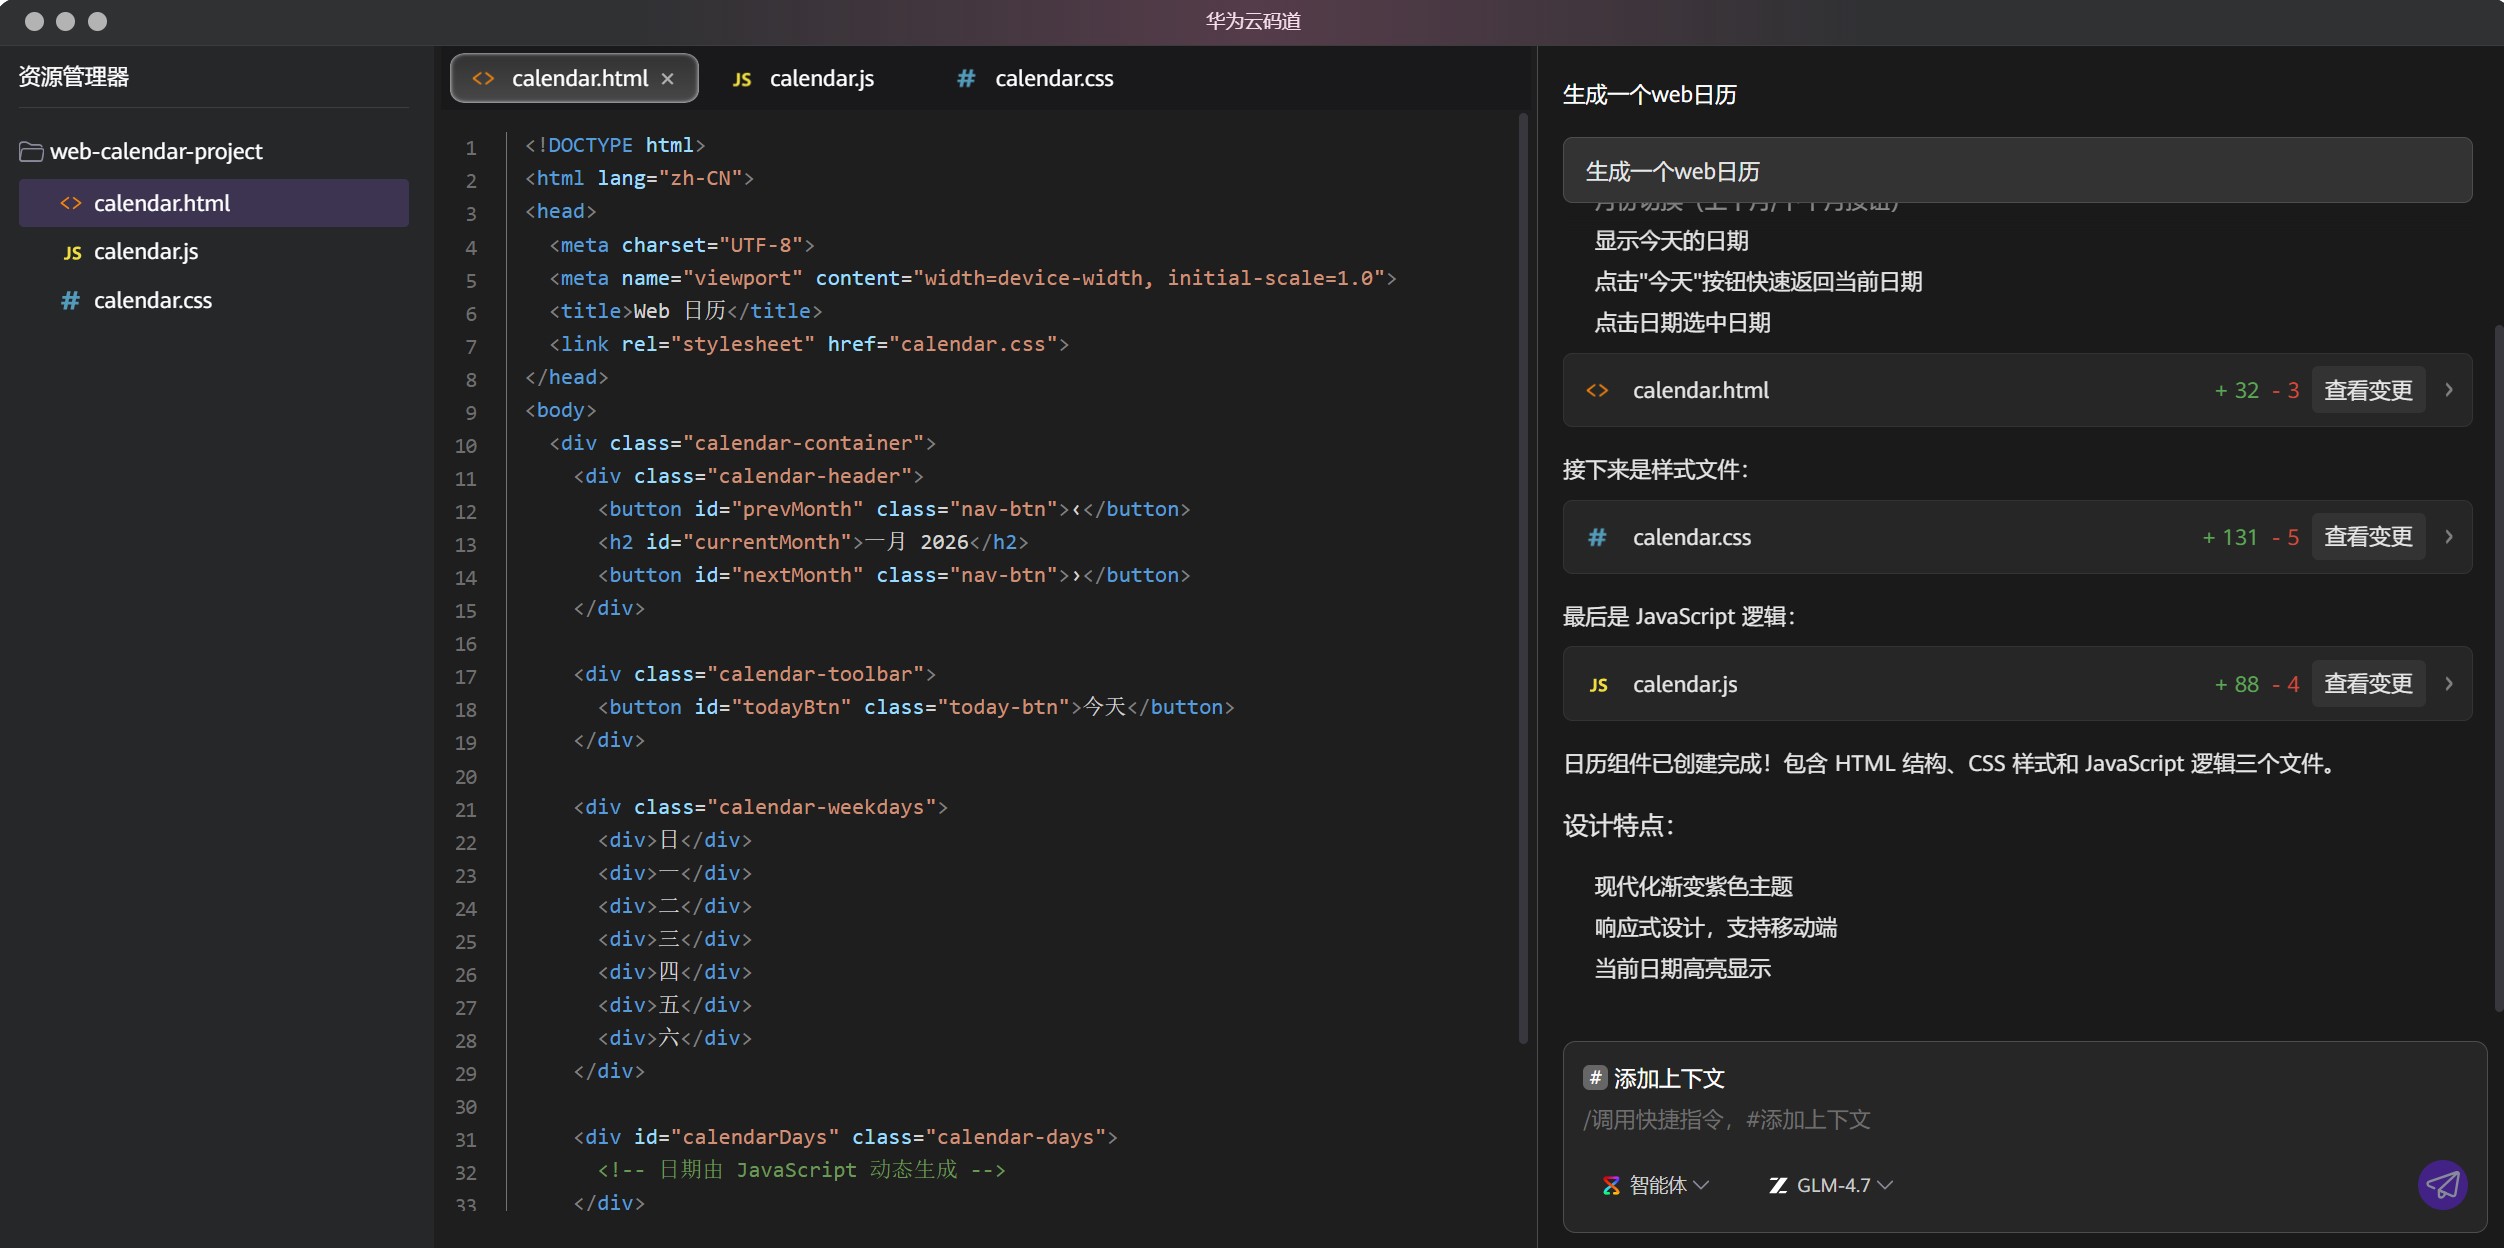Click the hash icon on calendar.css change card
Image resolution: width=2504 pixels, height=1248 pixels.
coord(1597,538)
